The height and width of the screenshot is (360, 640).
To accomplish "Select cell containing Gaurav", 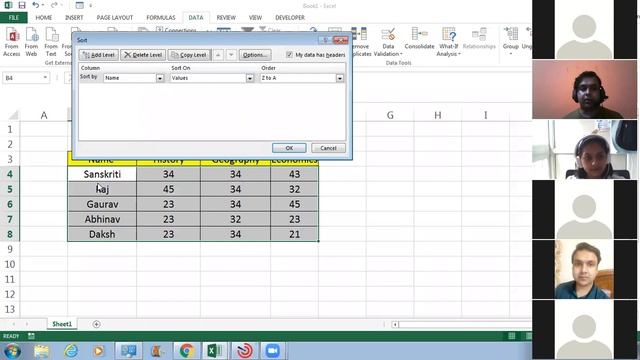I will tap(102, 204).
